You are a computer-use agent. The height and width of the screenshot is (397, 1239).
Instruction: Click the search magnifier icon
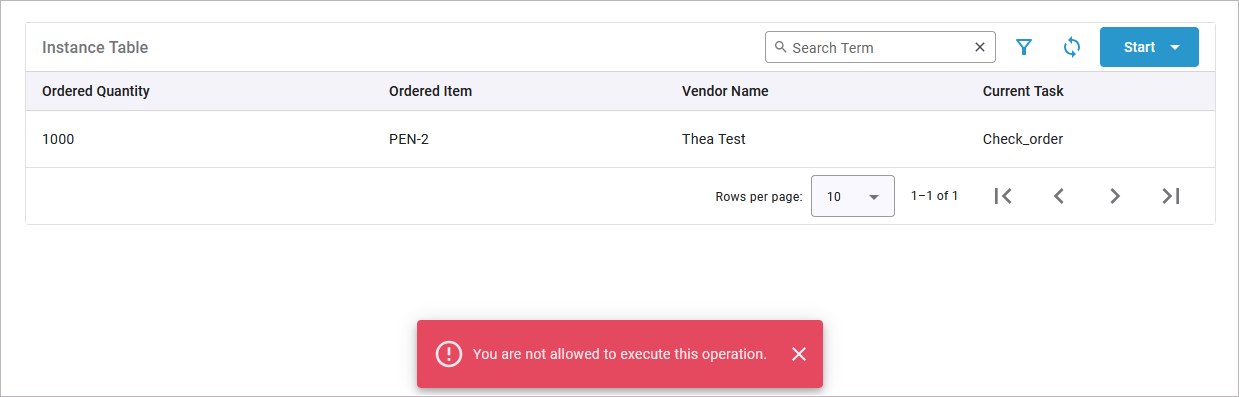(x=781, y=47)
